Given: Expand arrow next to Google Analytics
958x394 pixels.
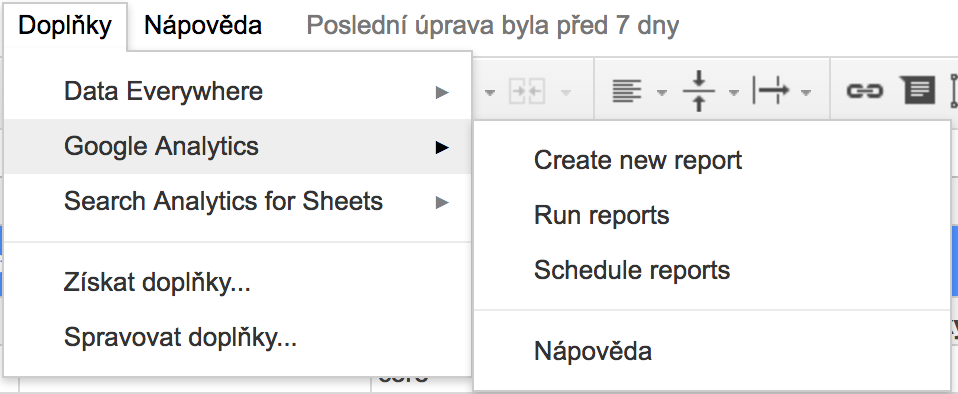Looking at the screenshot, I should (x=442, y=147).
